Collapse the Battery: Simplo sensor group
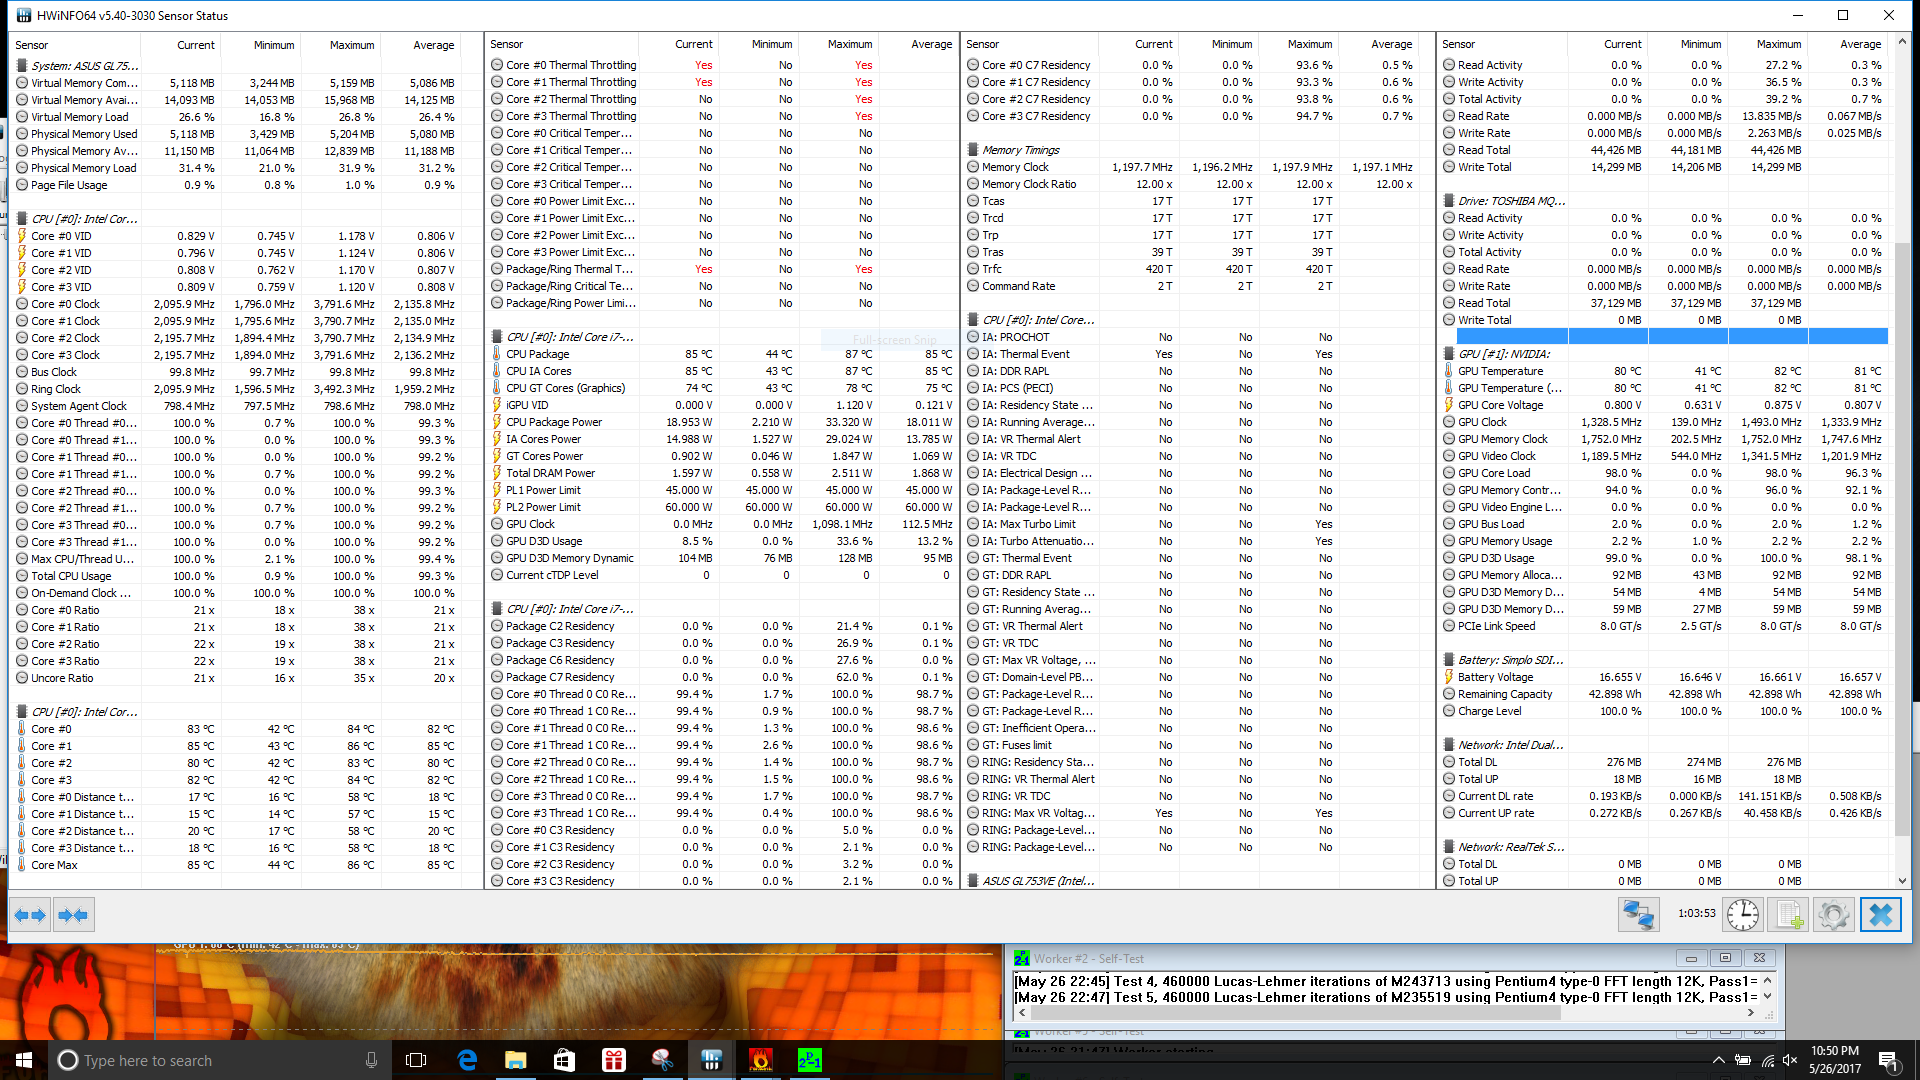Screen dimensions: 1920x1080 (1509, 660)
